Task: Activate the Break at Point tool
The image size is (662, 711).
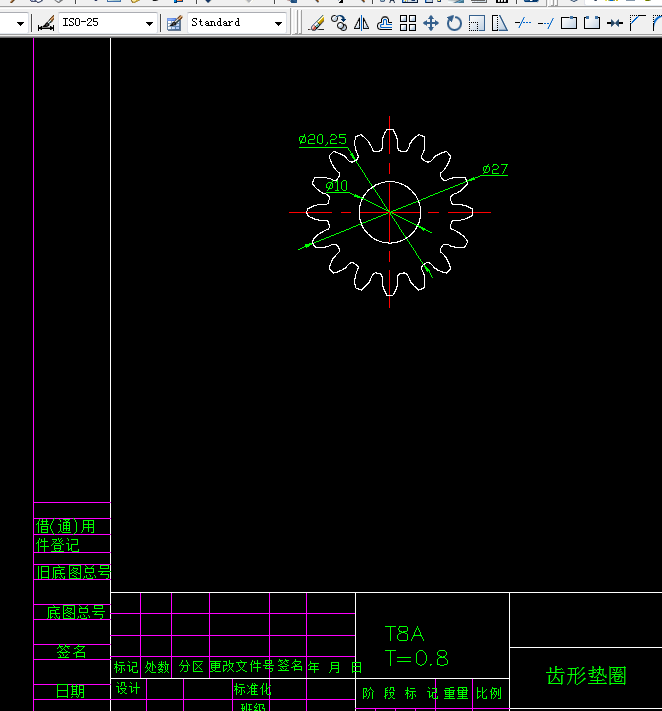Action: [569, 23]
